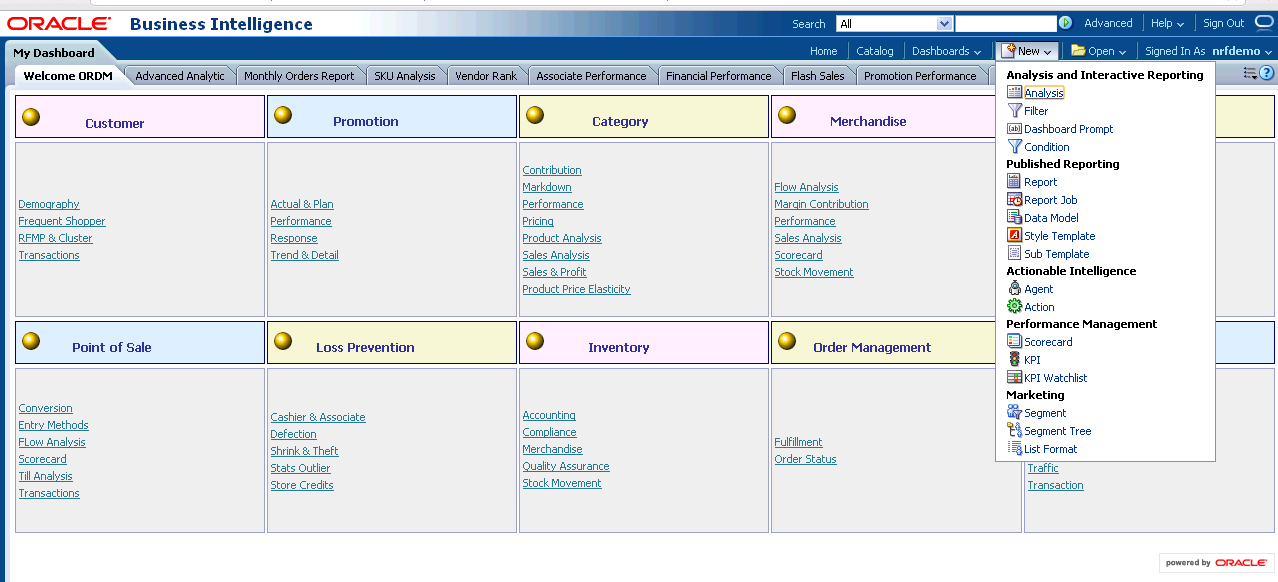Choose the Style Template icon
Image resolution: width=1278 pixels, height=582 pixels.
1014,236
